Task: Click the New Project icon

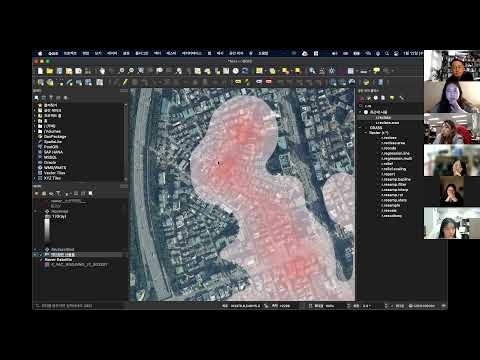Action: click(x=40, y=71)
